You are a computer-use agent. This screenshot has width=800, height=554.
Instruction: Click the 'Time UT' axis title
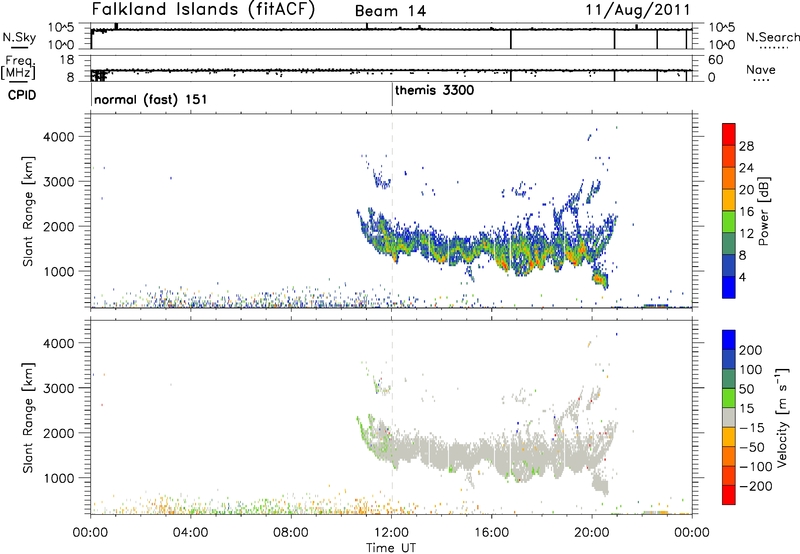(x=391, y=548)
